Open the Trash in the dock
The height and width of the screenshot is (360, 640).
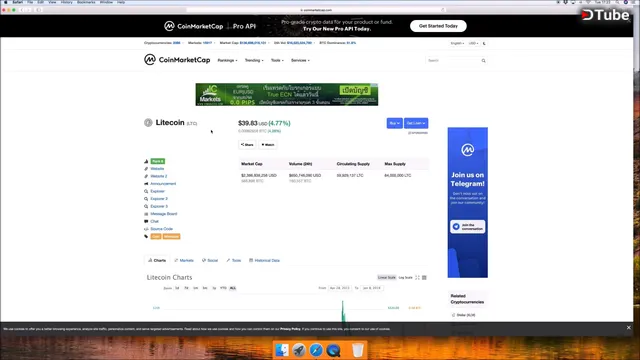click(x=358, y=350)
